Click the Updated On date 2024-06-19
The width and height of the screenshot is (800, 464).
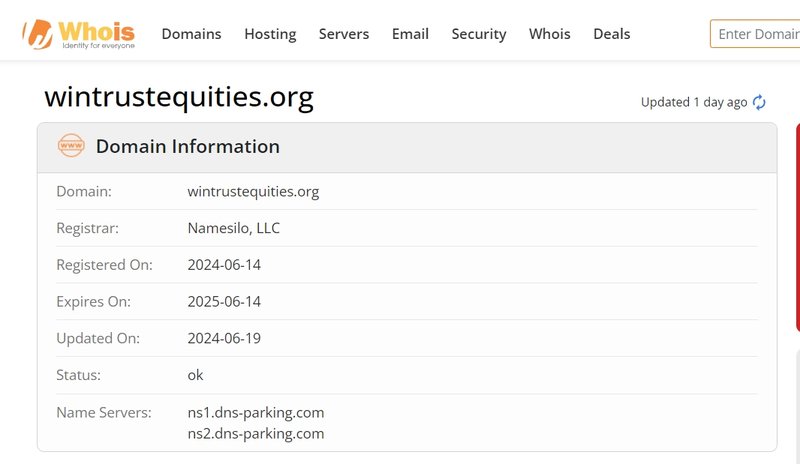click(224, 338)
